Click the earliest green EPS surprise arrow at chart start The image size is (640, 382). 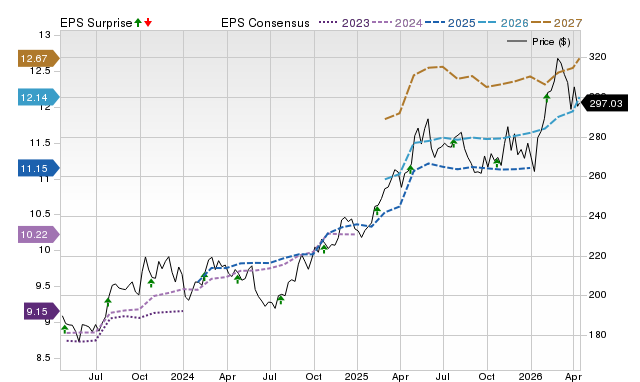click(x=64, y=329)
